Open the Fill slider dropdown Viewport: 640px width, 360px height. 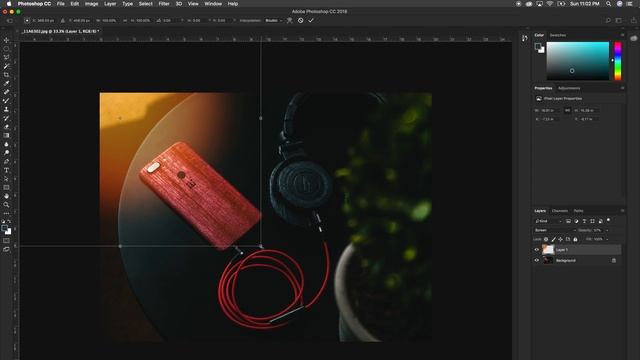(607, 239)
